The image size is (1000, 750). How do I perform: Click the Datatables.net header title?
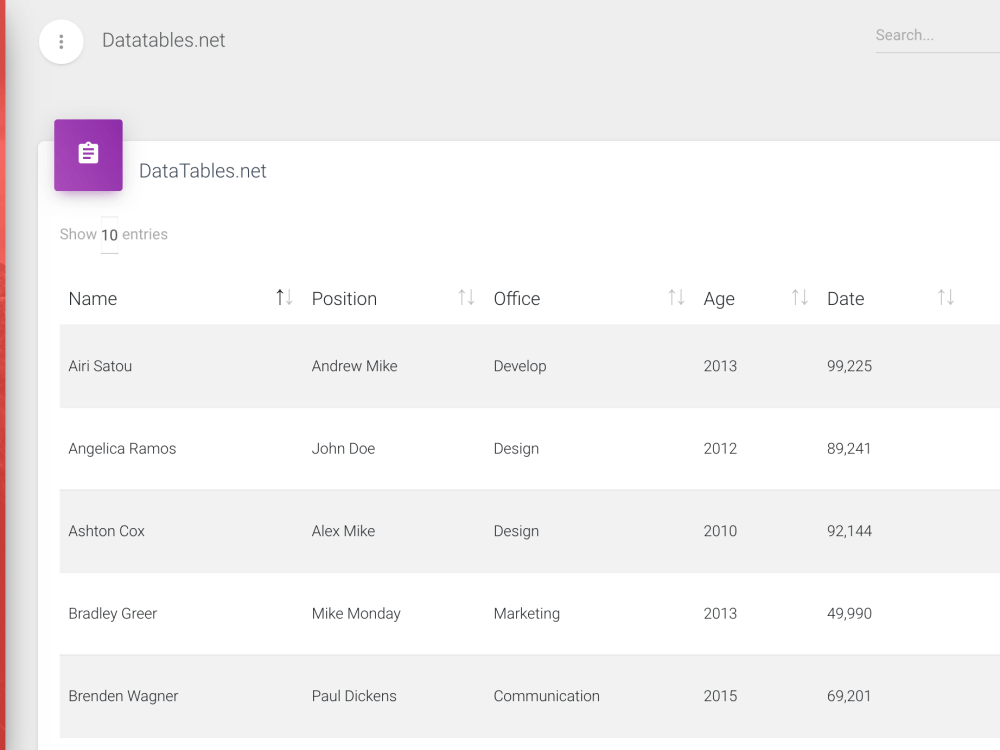tap(163, 40)
